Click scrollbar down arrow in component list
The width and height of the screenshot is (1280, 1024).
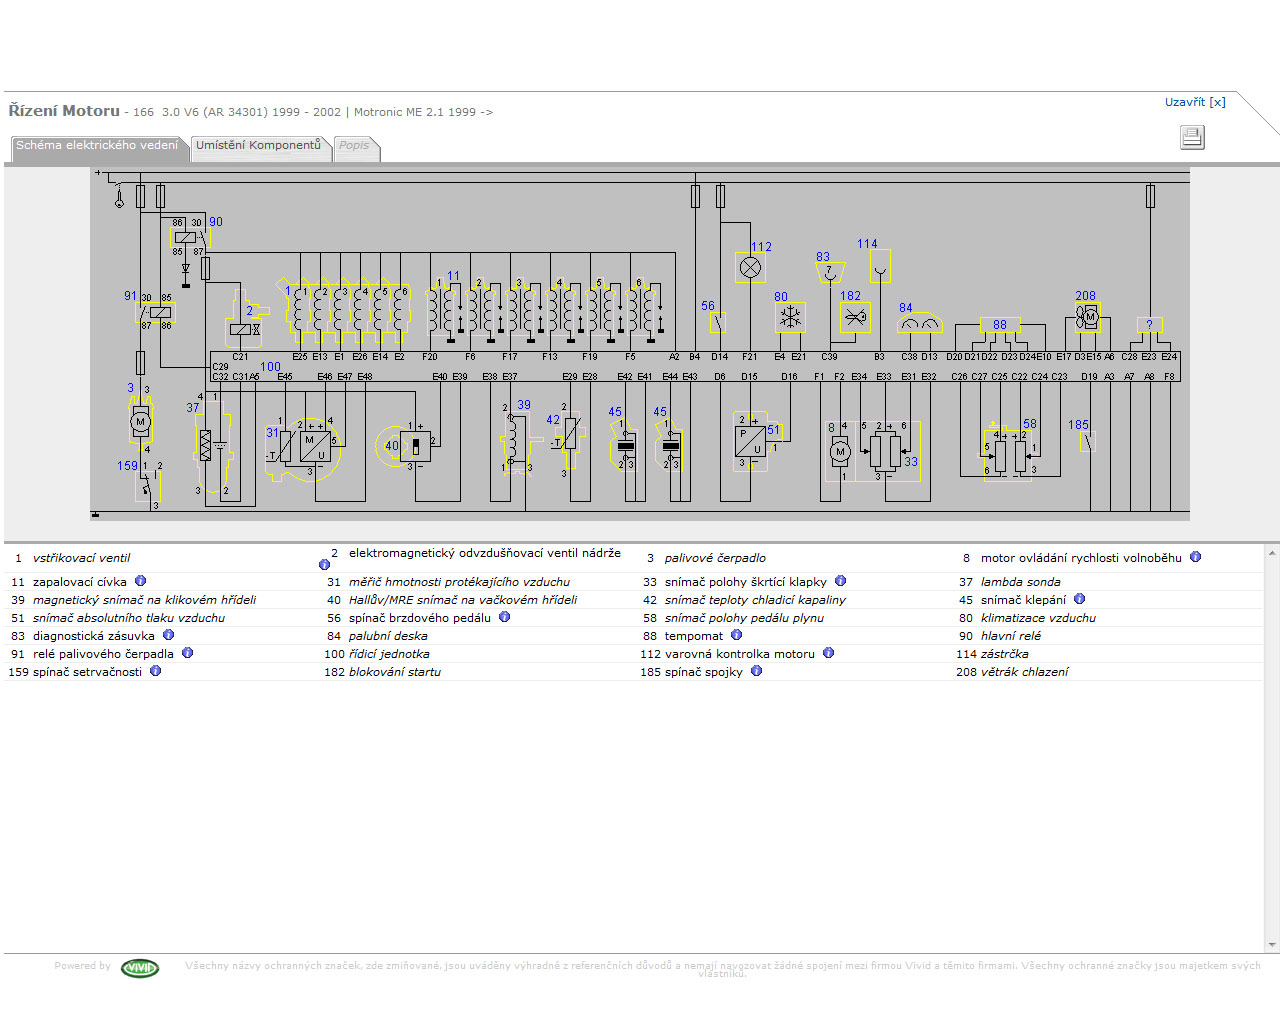click(x=1272, y=944)
